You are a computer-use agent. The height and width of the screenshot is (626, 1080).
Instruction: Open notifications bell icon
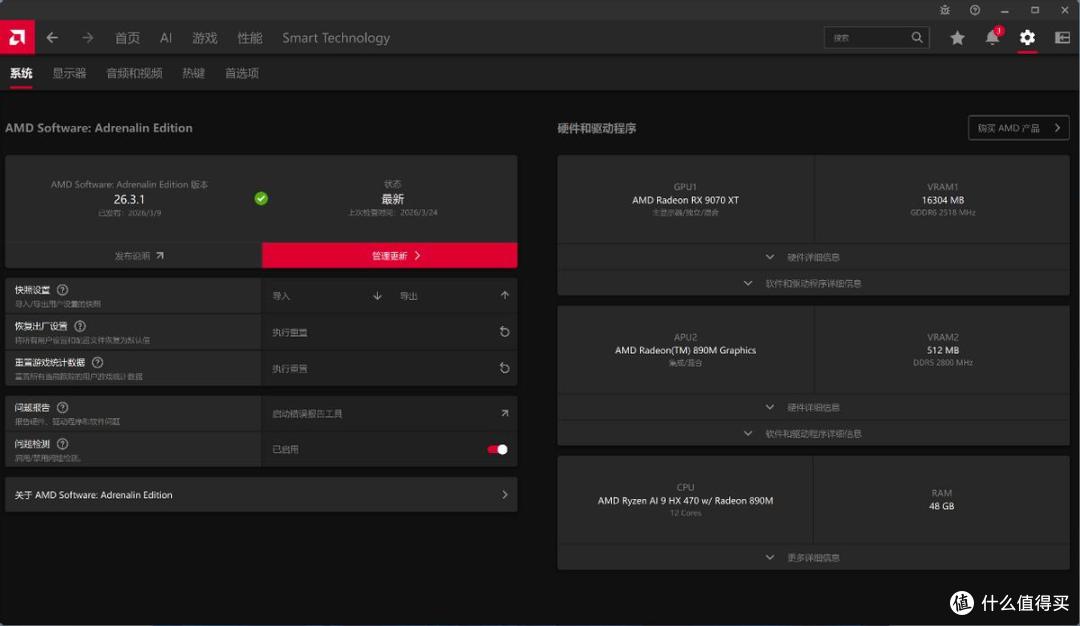coord(993,37)
